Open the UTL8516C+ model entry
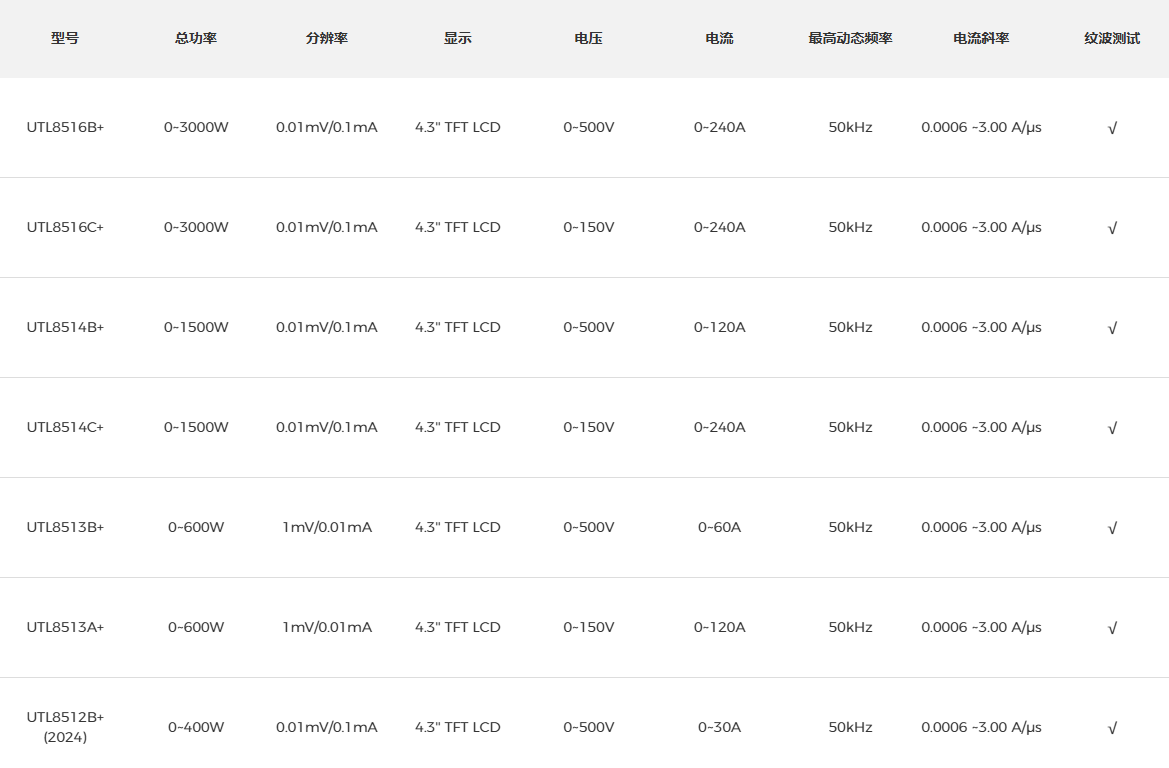The image size is (1169, 768). 65,228
